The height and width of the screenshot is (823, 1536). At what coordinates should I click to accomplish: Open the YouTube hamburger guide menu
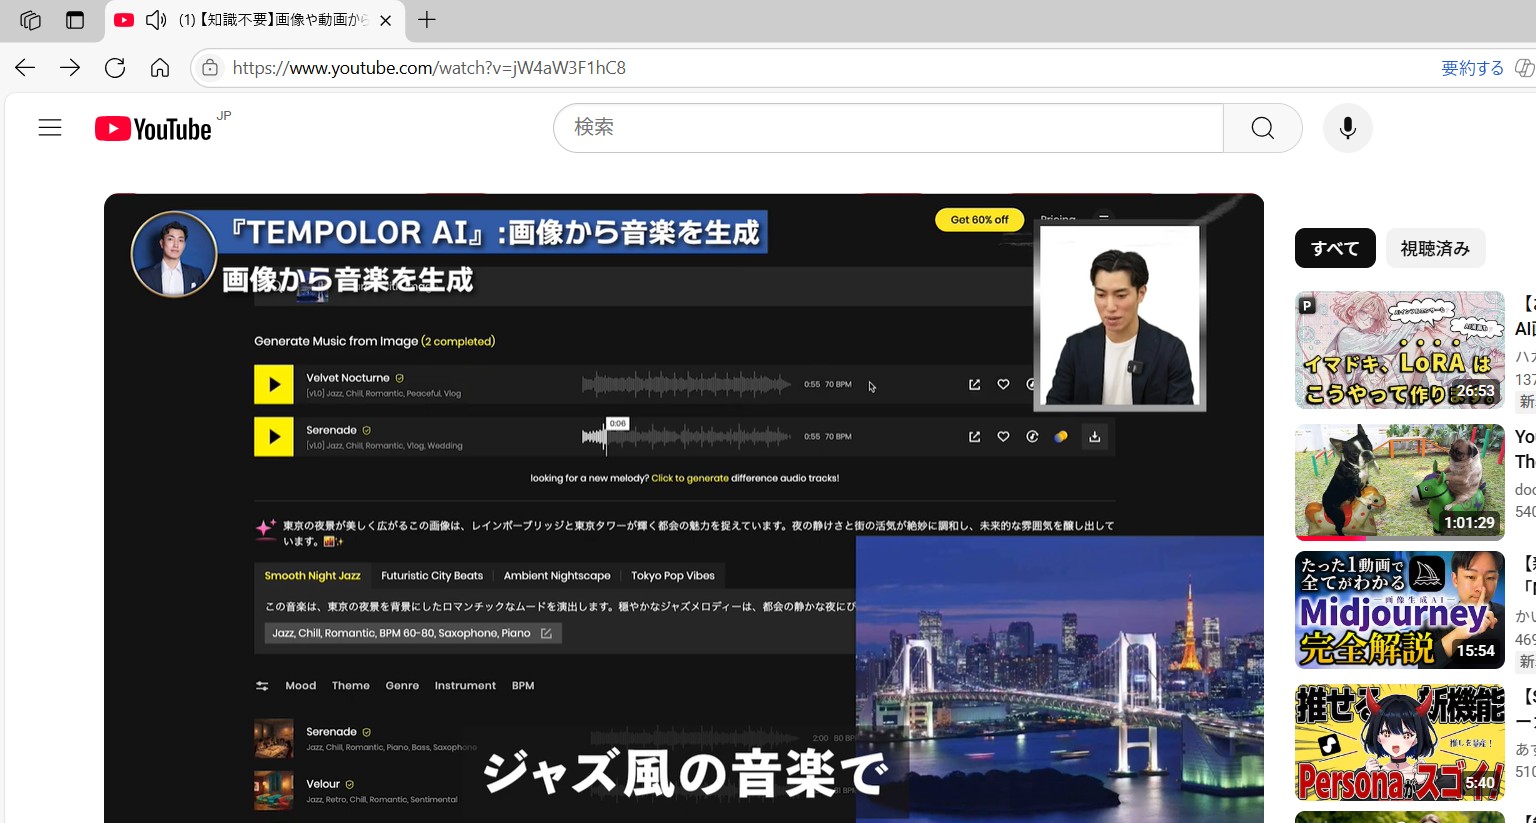pos(50,128)
